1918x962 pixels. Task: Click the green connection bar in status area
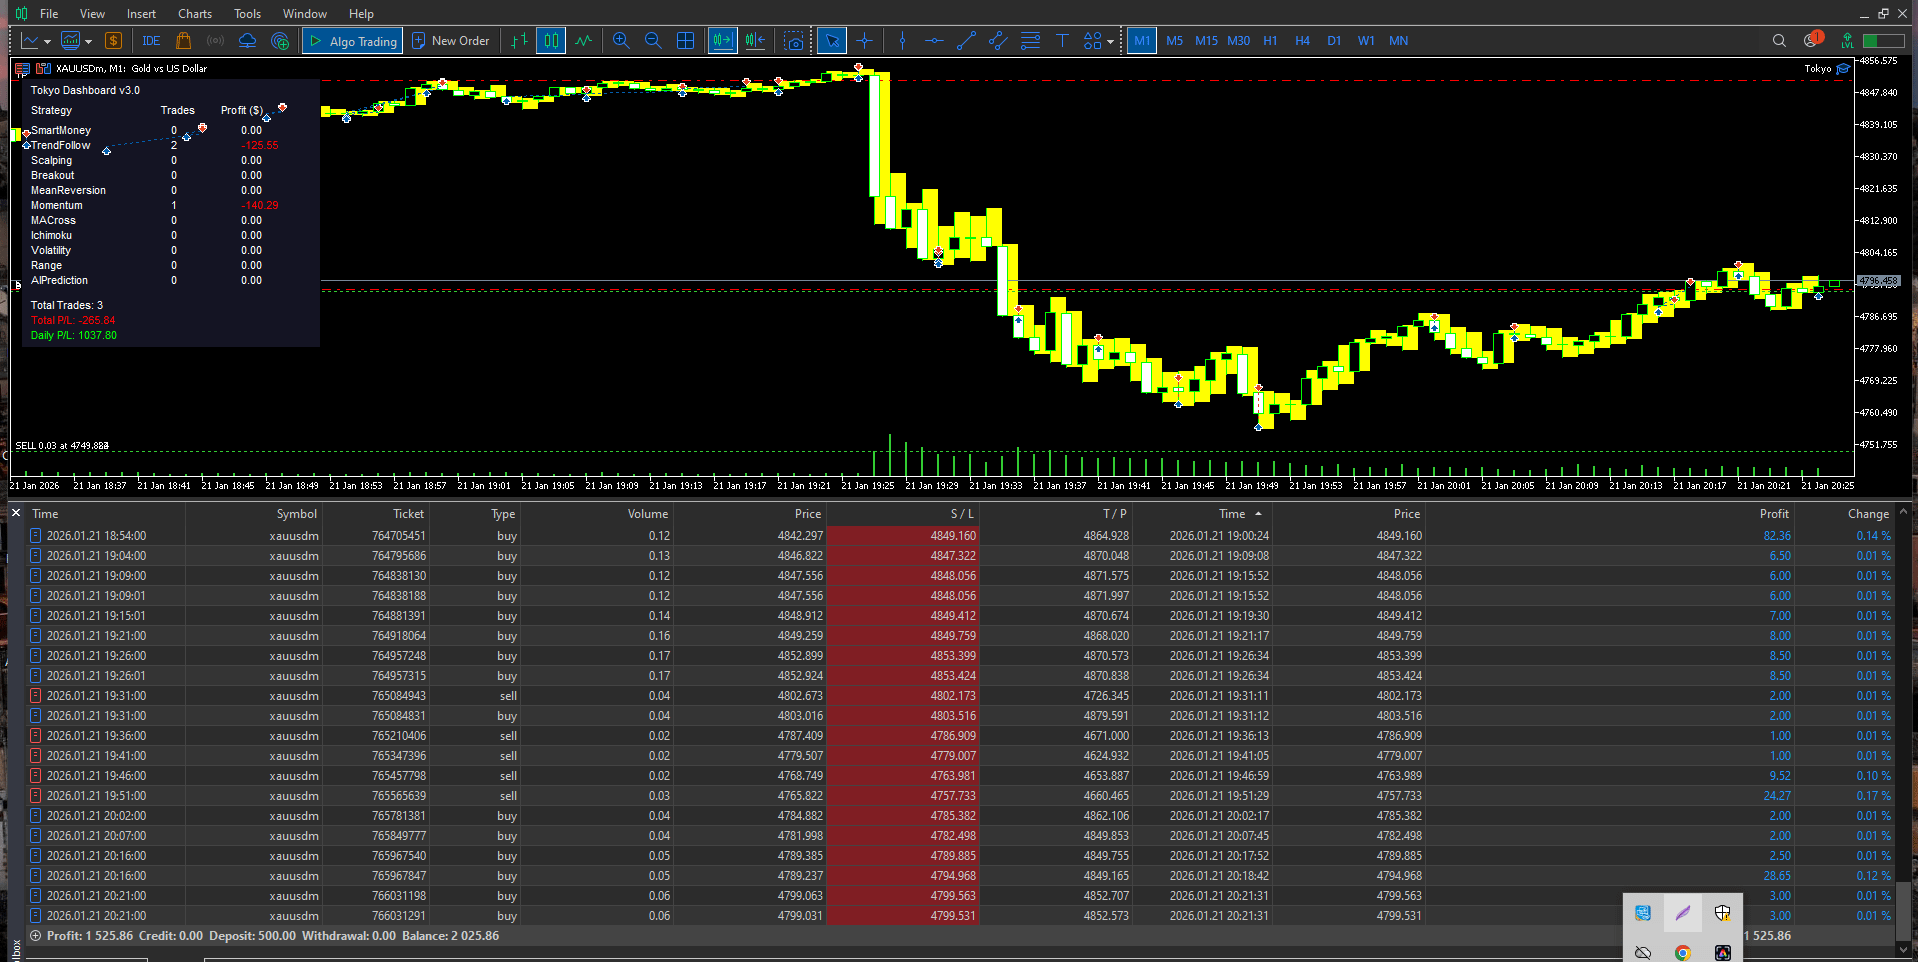click(1882, 40)
